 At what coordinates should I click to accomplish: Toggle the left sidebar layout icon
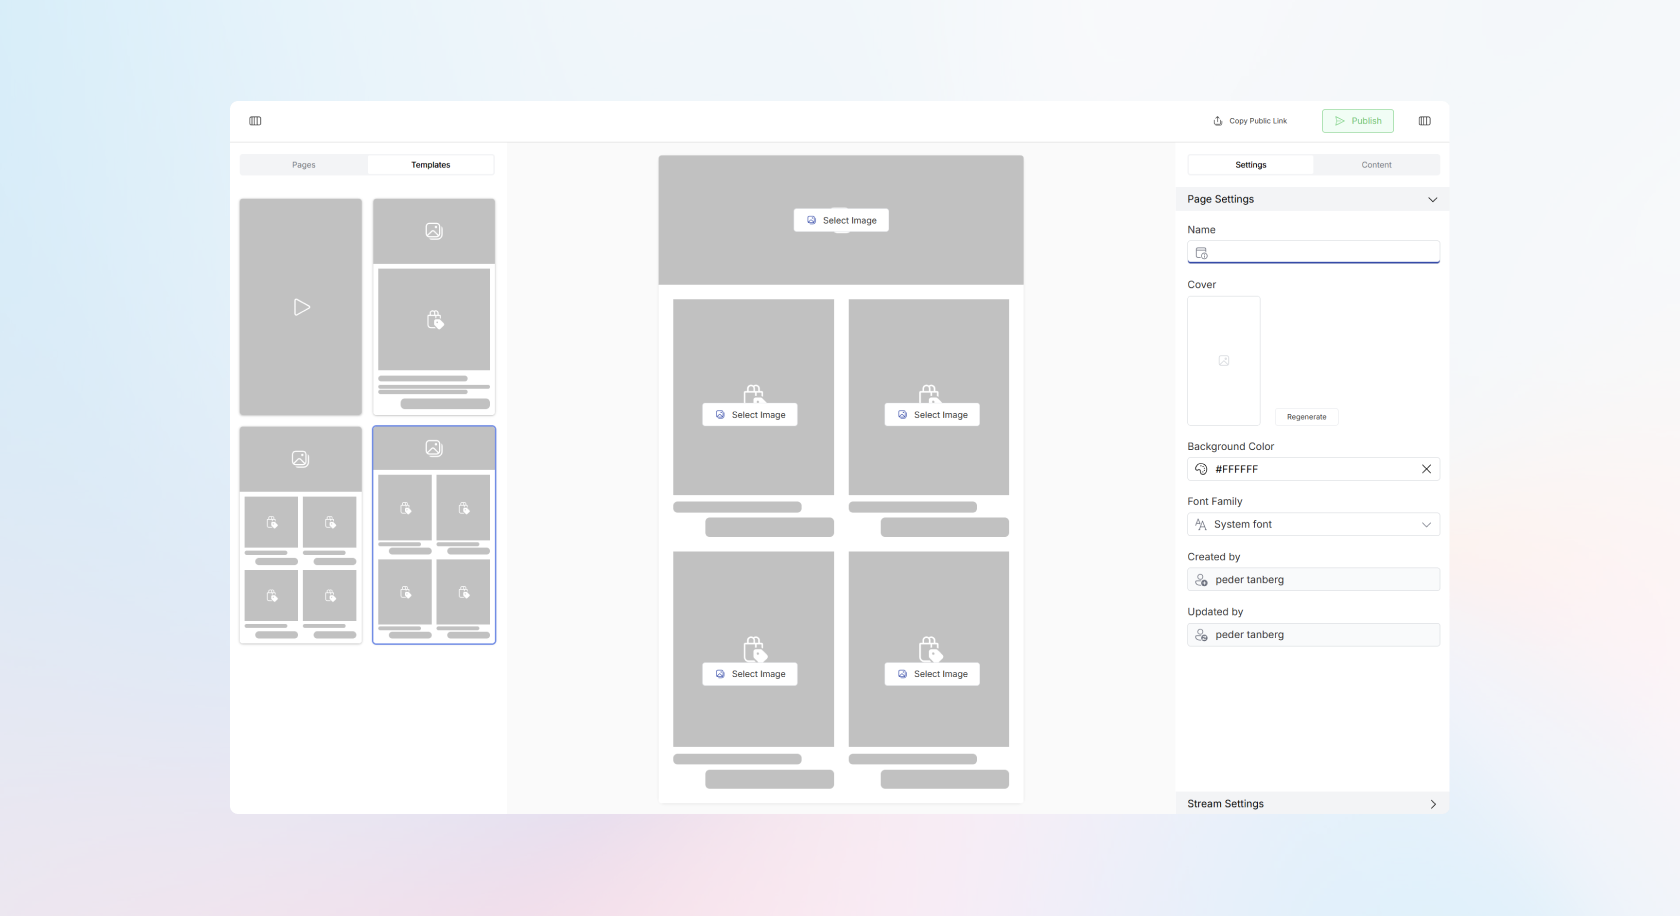[256, 120]
